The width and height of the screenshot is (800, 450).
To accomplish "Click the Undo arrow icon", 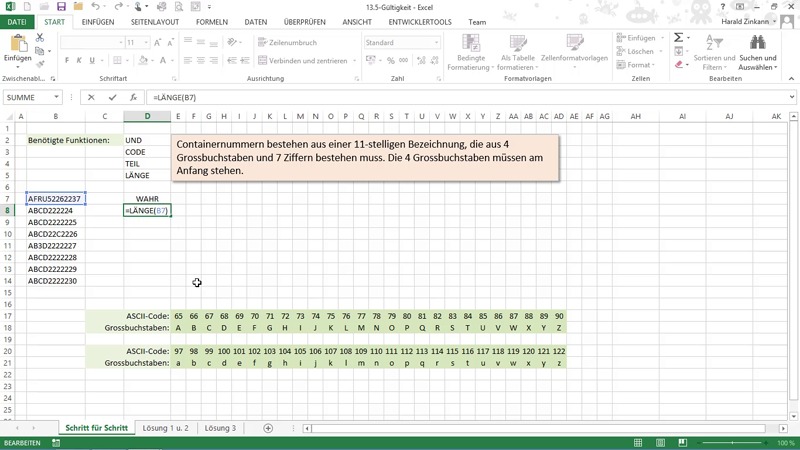I will (95, 7).
